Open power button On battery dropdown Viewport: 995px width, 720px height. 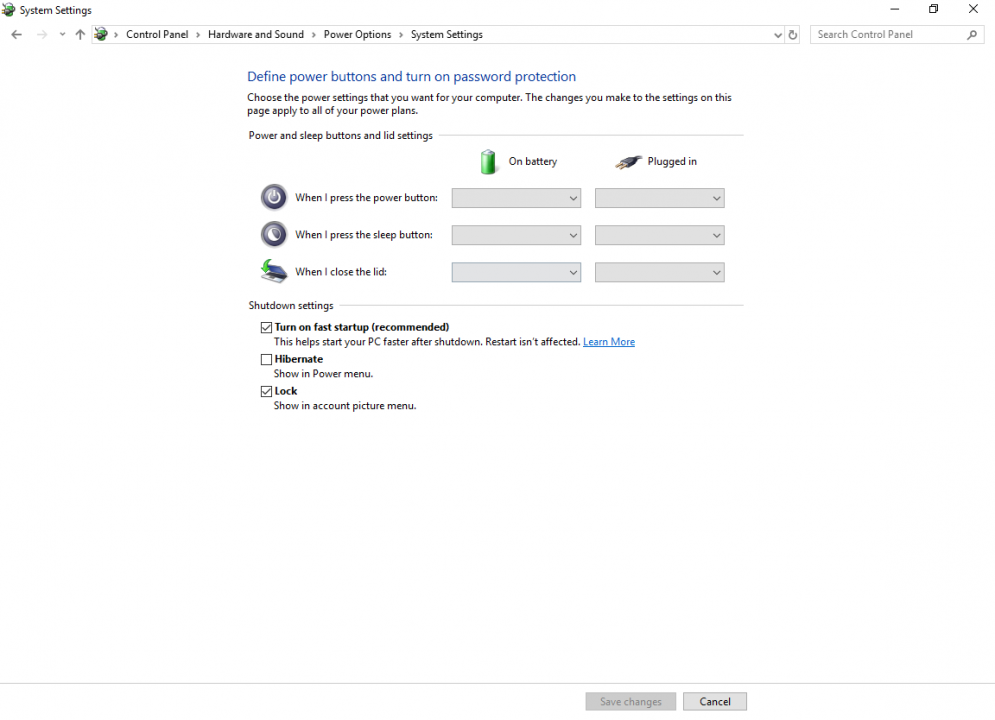517,198
